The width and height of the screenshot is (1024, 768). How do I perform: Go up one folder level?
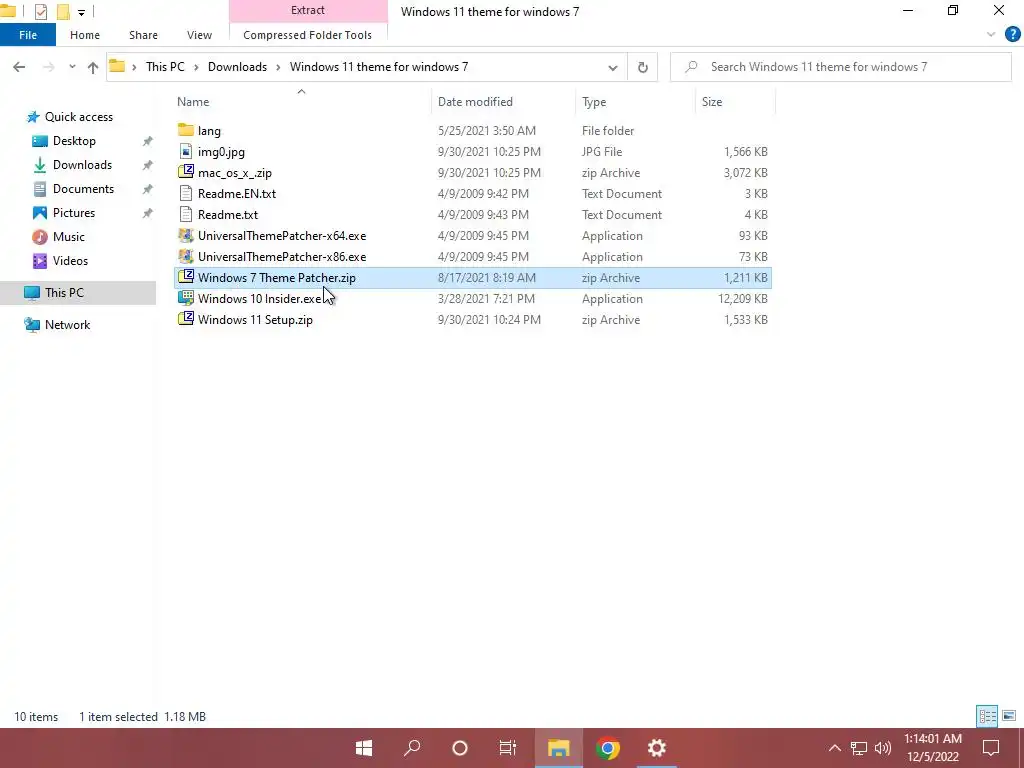pyautogui.click(x=93, y=67)
